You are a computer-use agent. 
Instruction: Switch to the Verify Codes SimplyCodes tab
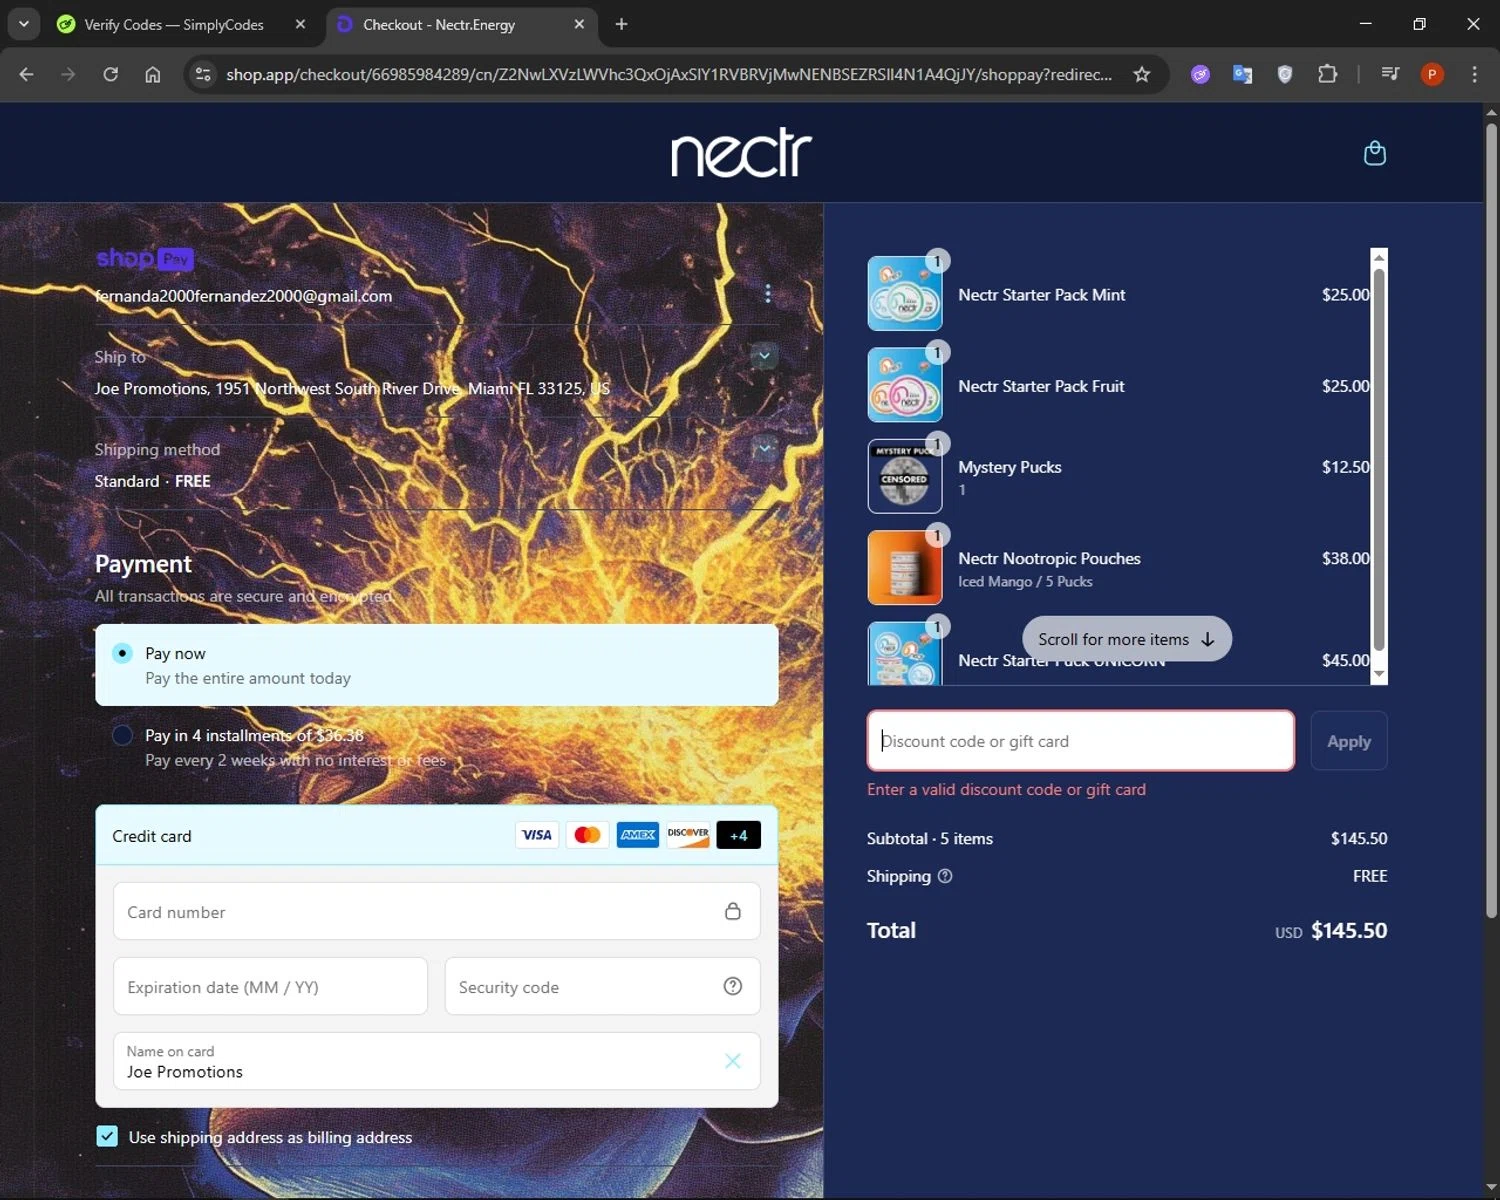(x=174, y=24)
